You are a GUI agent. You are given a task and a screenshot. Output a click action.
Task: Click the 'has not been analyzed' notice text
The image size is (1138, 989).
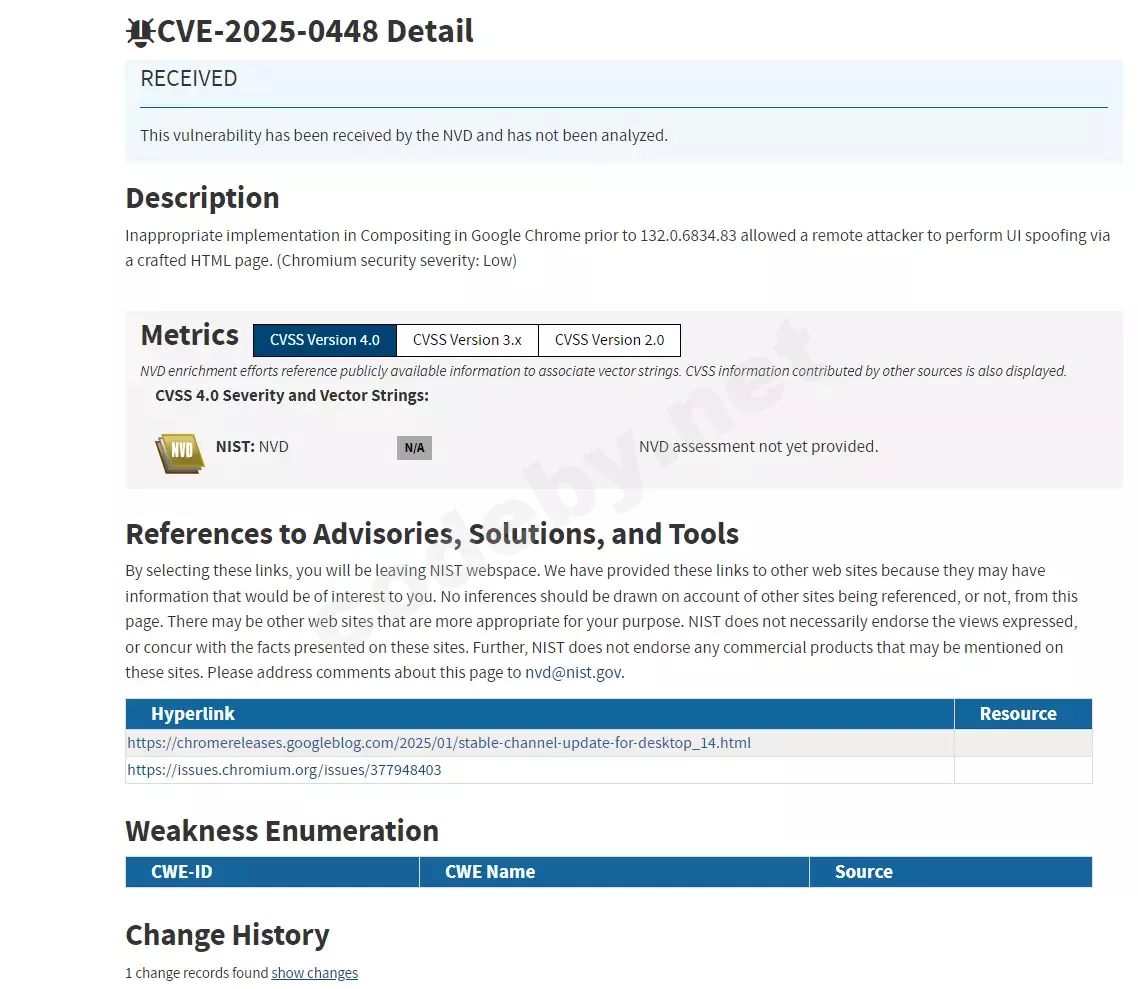tap(404, 136)
